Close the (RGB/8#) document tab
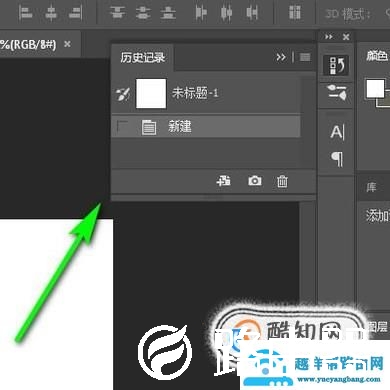The height and width of the screenshot is (390, 390). pyautogui.click(x=67, y=44)
